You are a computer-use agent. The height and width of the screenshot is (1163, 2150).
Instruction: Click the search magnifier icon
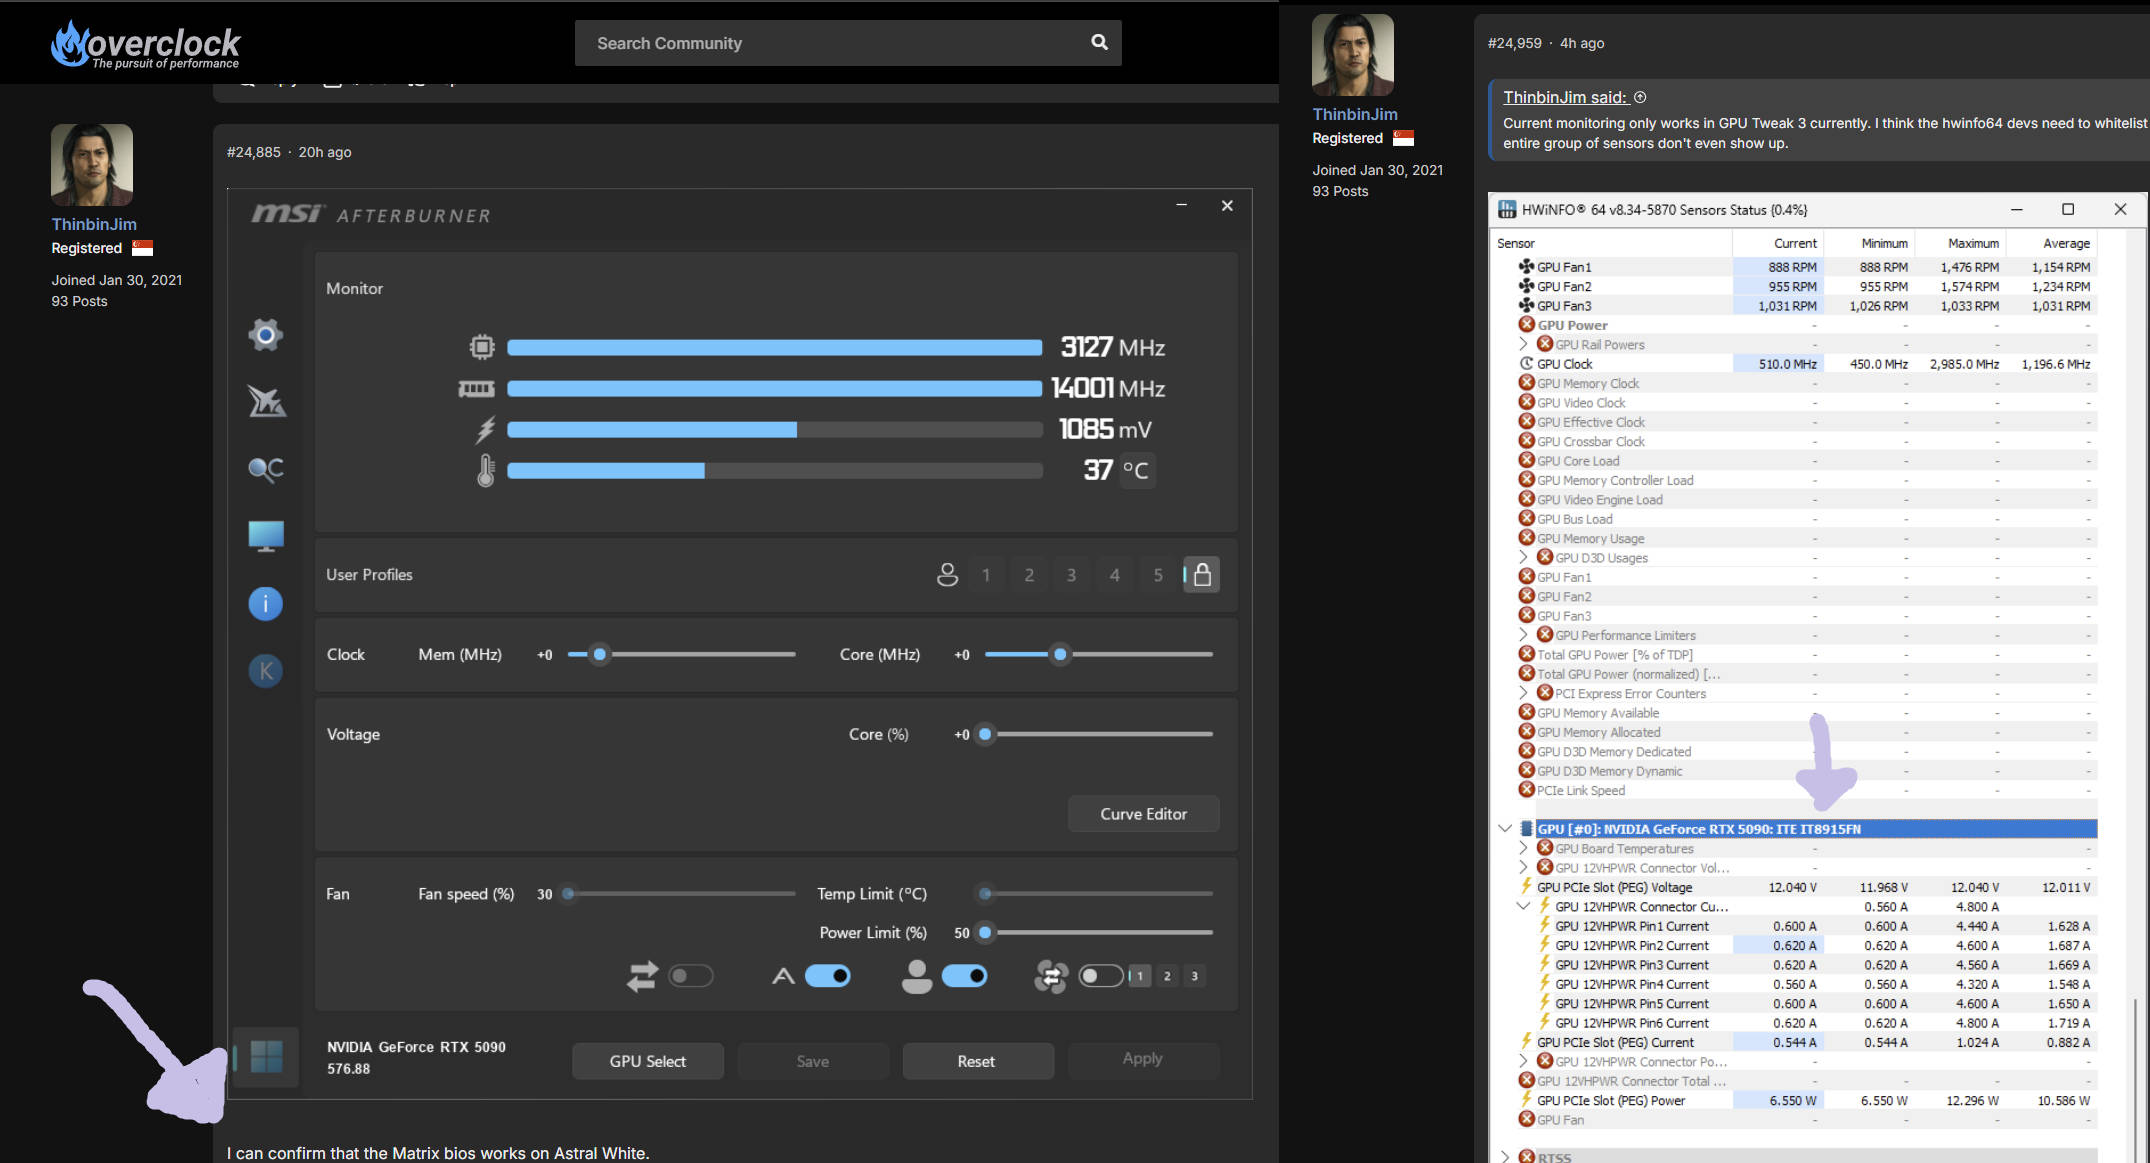click(x=1099, y=42)
